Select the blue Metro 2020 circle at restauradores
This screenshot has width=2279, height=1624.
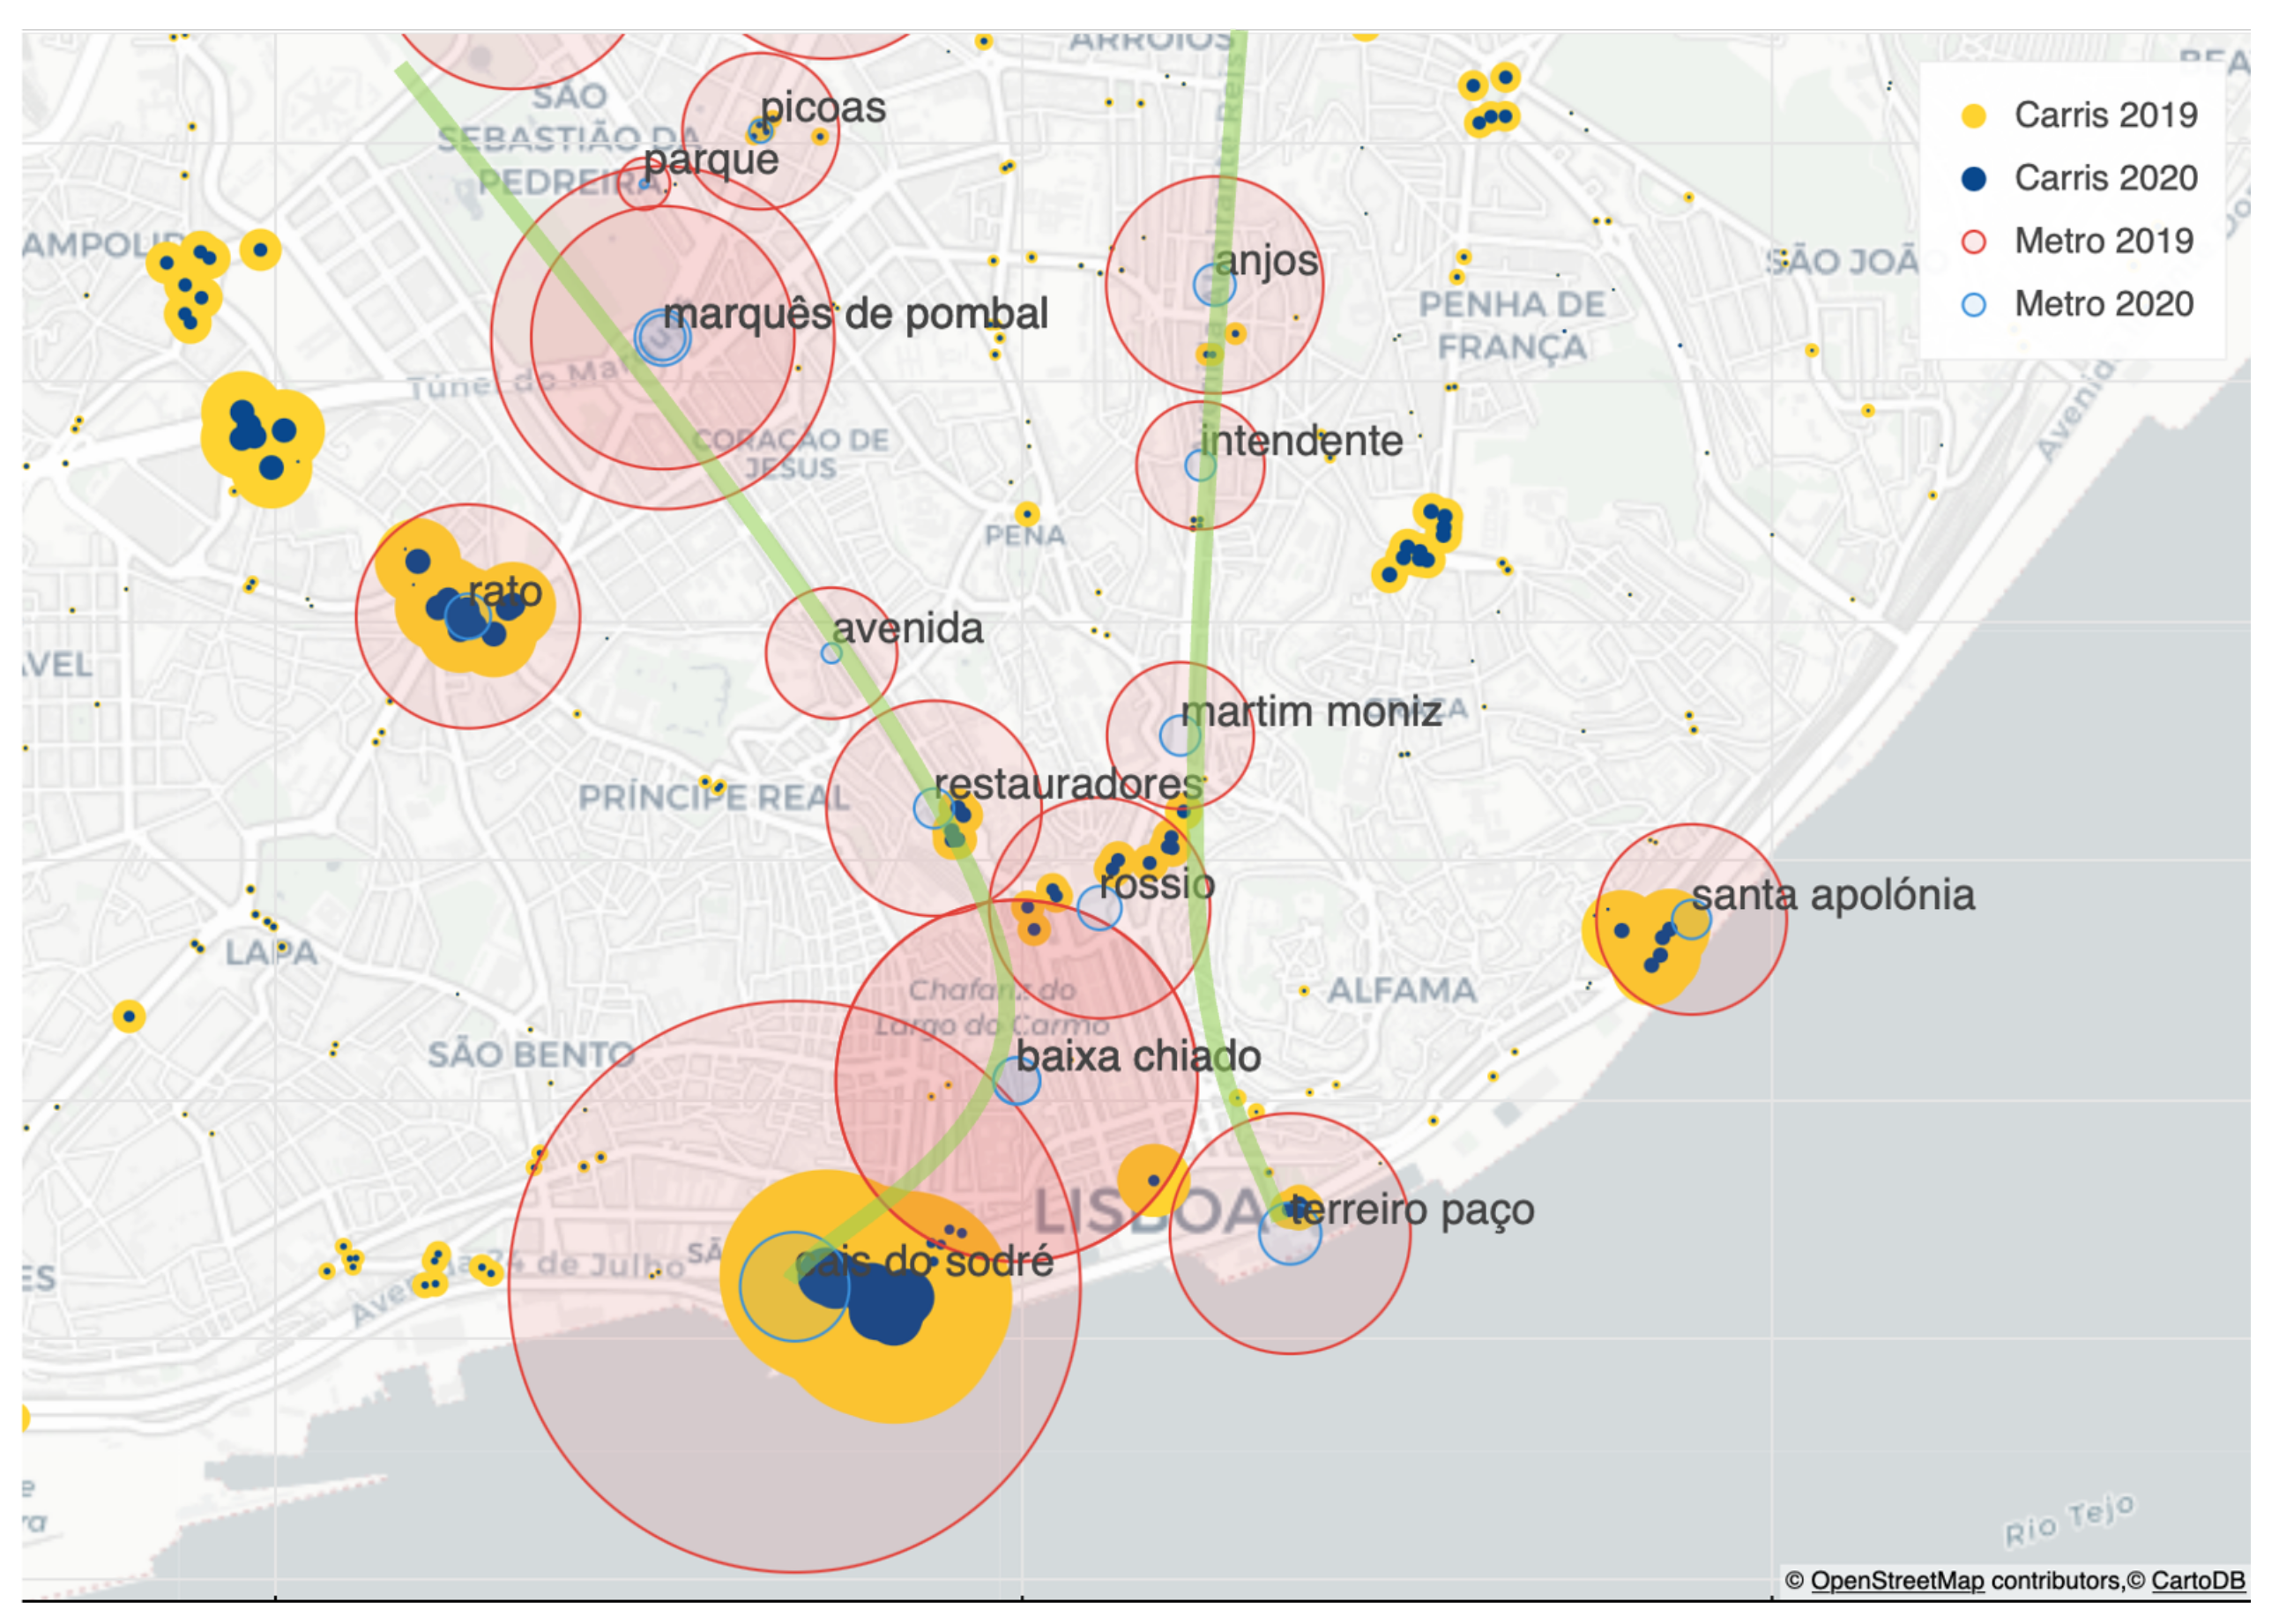point(934,808)
